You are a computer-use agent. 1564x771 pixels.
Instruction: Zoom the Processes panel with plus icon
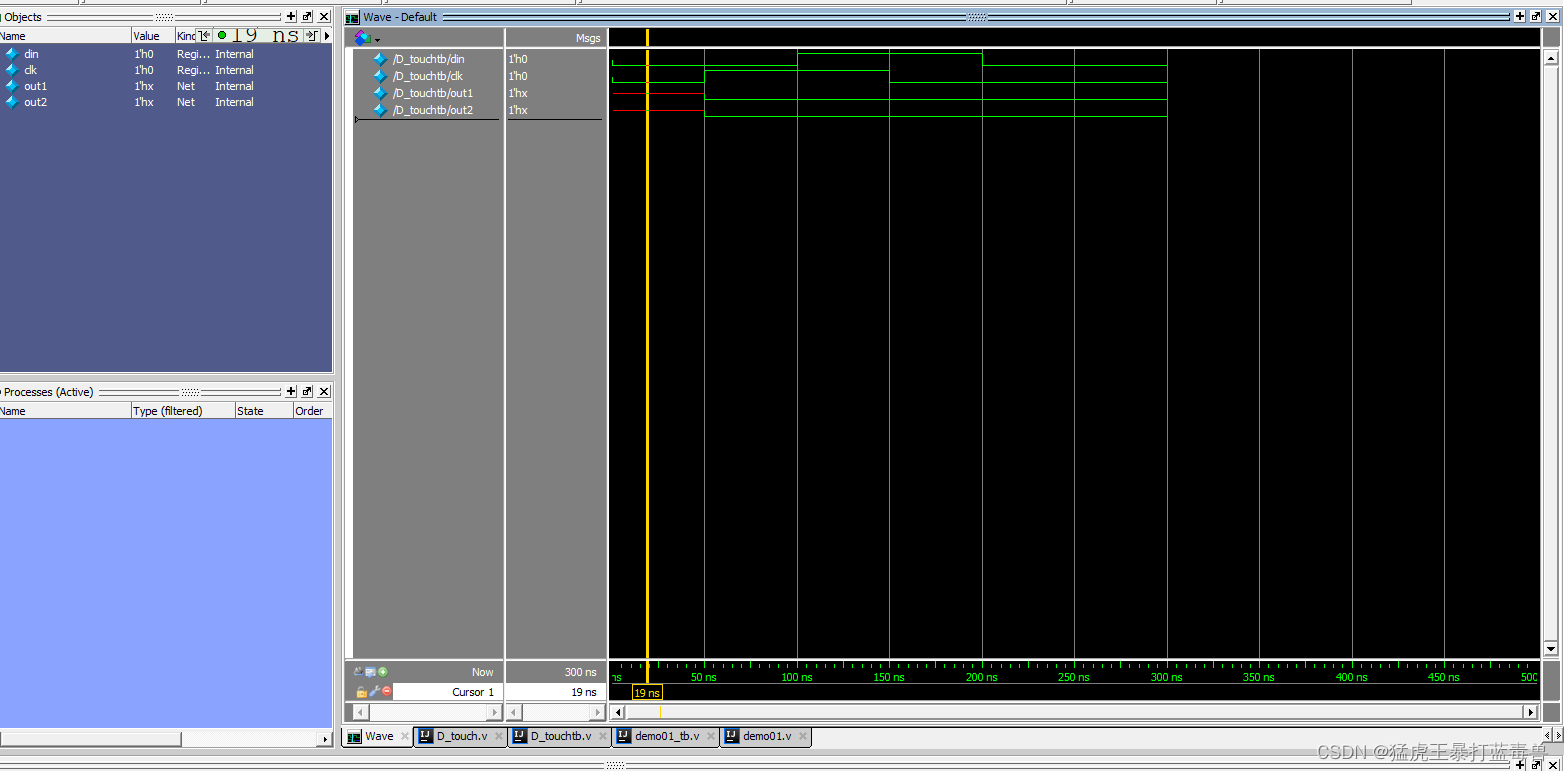coord(291,392)
